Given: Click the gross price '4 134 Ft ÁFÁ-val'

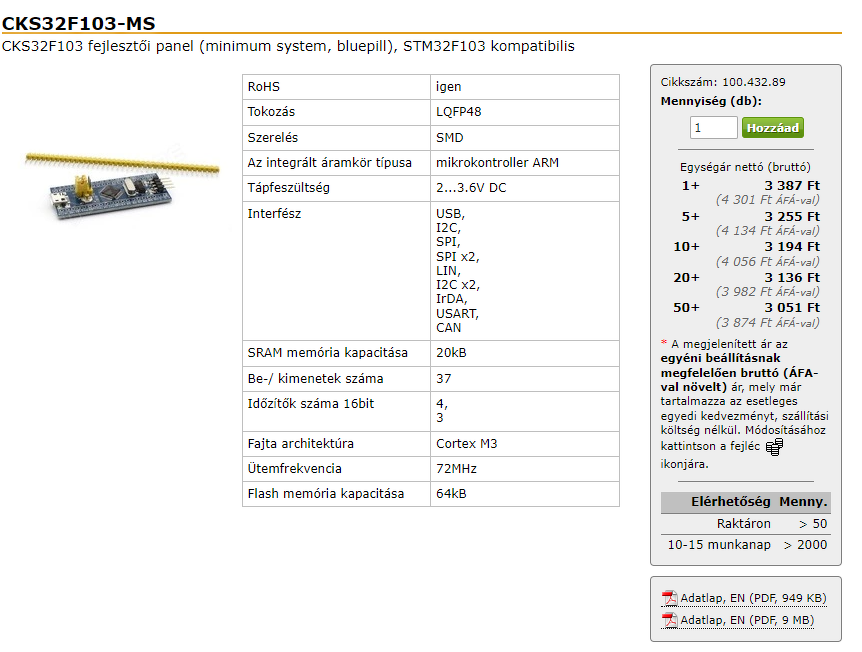Looking at the screenshot, I should 767,231.
